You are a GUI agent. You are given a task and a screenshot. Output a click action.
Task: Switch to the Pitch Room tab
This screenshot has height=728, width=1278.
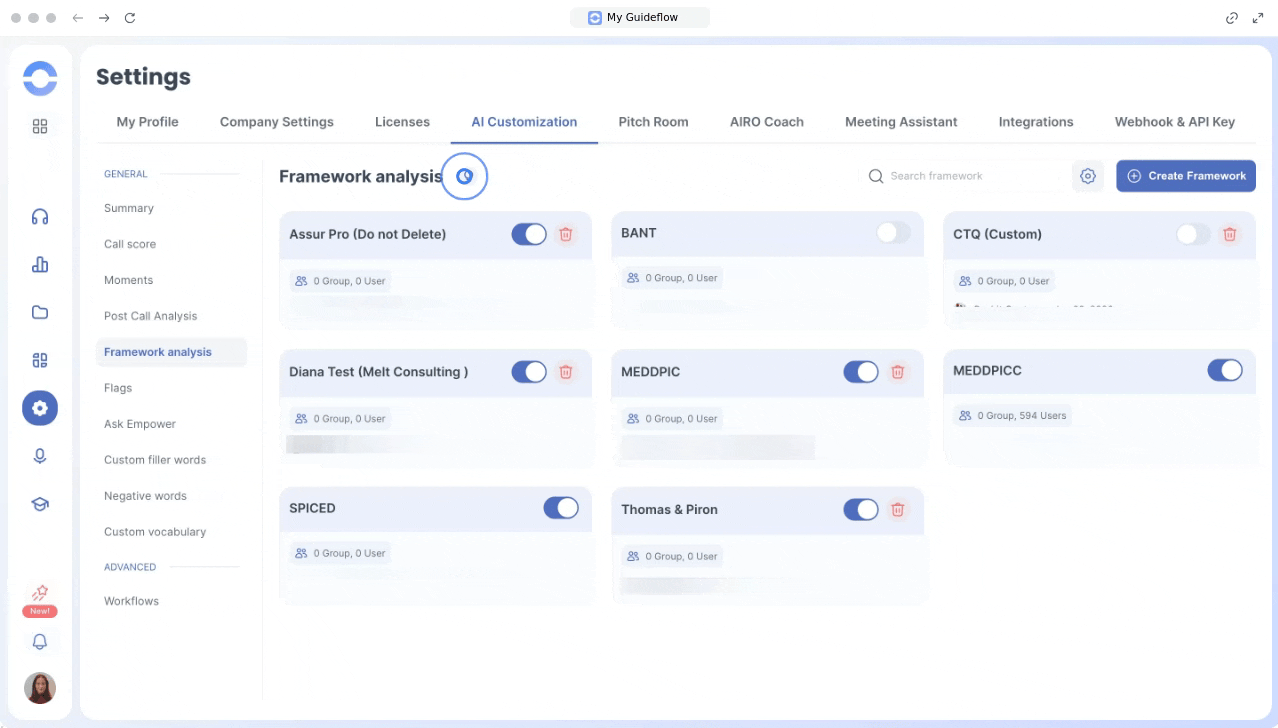pos(653,122)
